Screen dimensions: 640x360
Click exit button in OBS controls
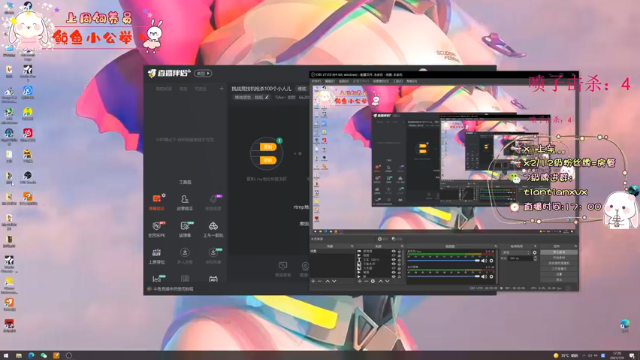pyautogui.click(x=559, y=279)
